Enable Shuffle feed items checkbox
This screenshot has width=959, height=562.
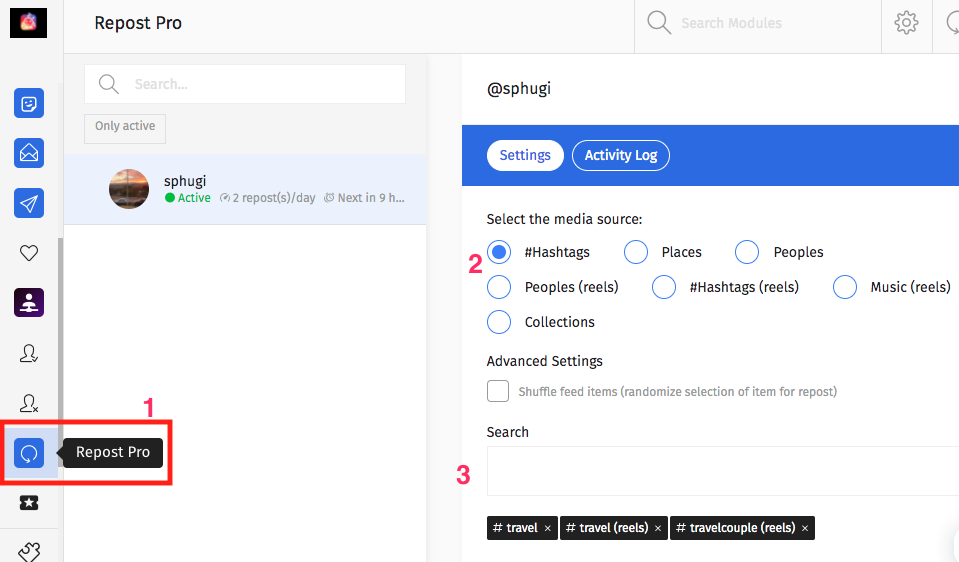[498, 391]
